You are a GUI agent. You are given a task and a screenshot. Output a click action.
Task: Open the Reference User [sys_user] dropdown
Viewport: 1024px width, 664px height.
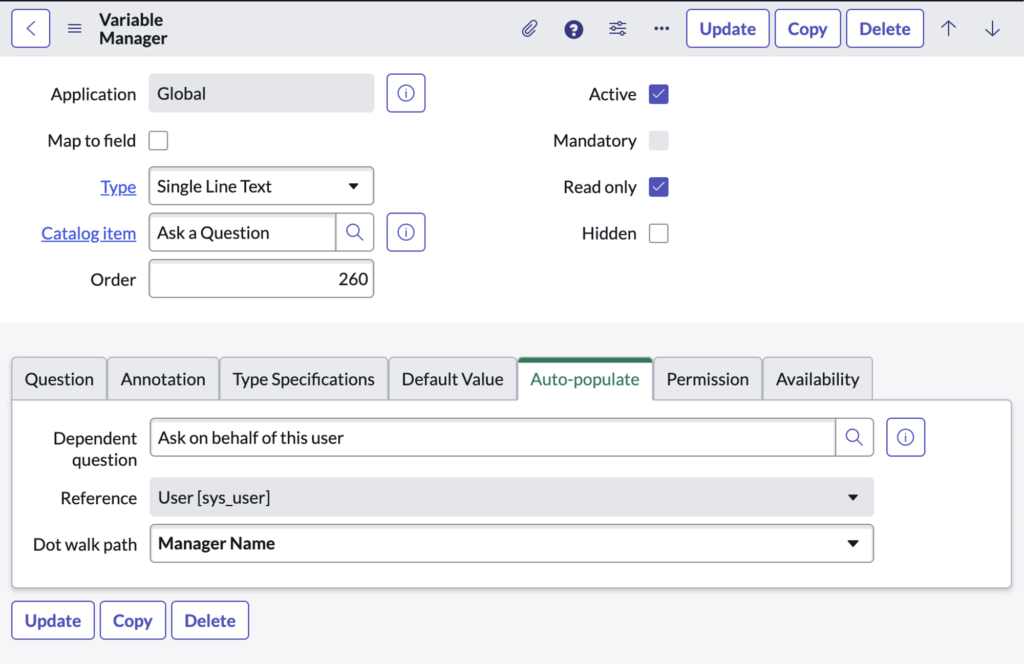point(511,498)
